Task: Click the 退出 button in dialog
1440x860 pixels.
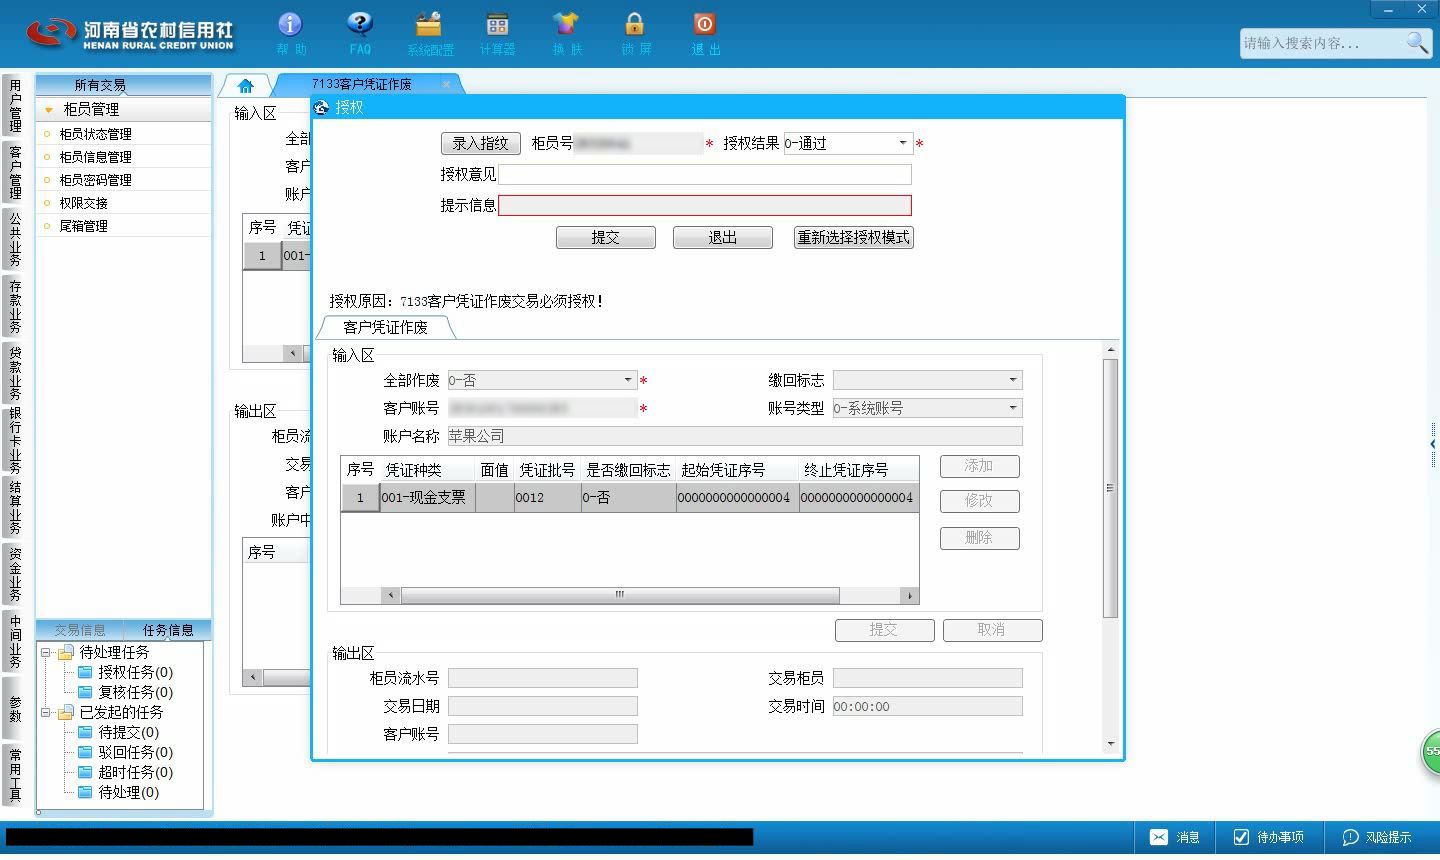Action: tap(723, 237)
